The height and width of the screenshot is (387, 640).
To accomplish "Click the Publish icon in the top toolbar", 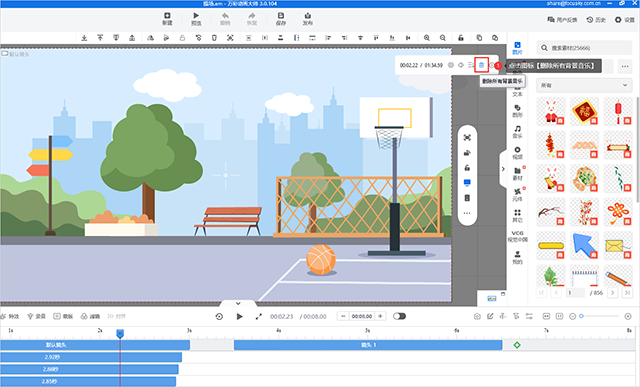I will click(x=307, y=19).
